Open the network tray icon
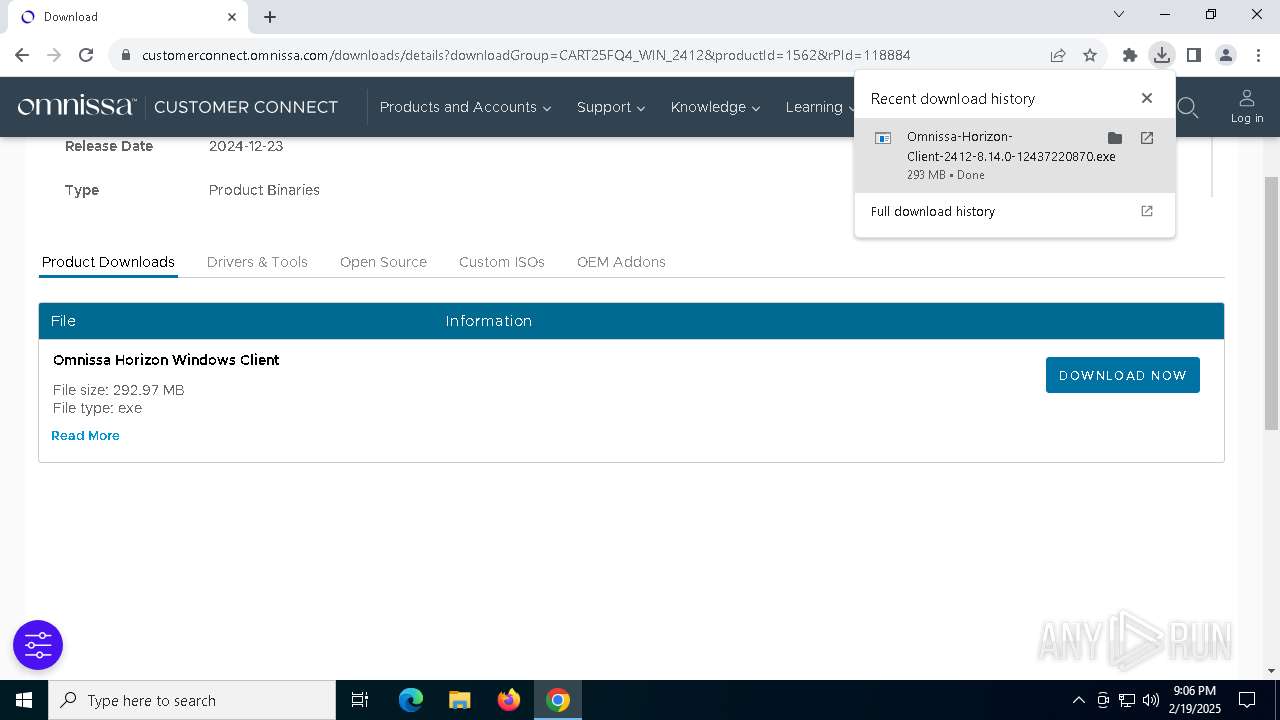This screenshot has height=720, width=1280. pyautogui.click(x=1127, y=700)
